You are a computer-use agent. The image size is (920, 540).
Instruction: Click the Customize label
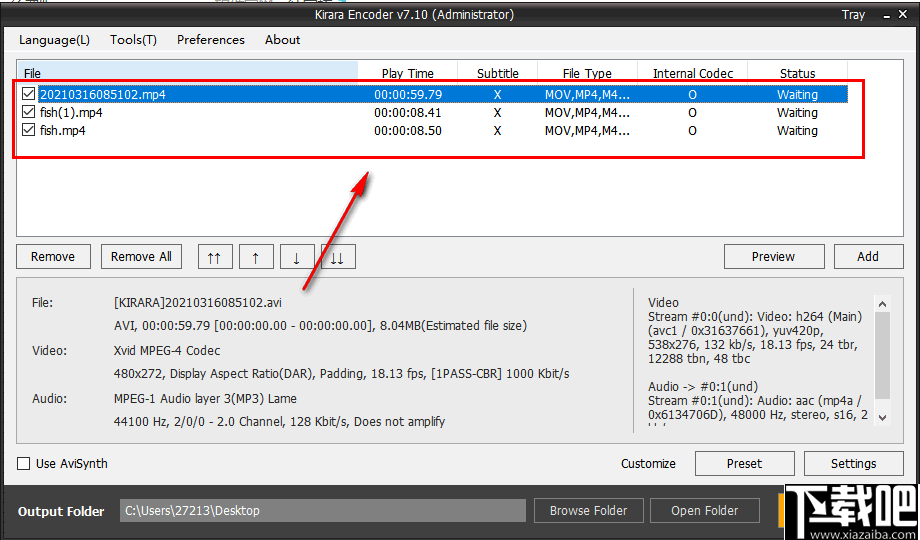point(648,464)
